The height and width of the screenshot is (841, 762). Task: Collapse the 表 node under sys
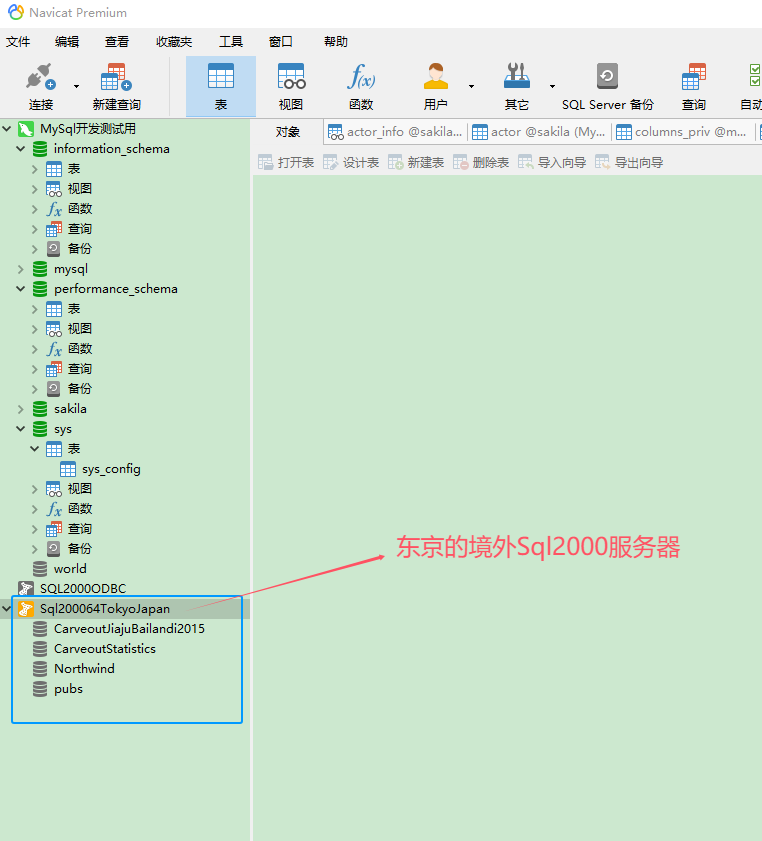point(35,448)
